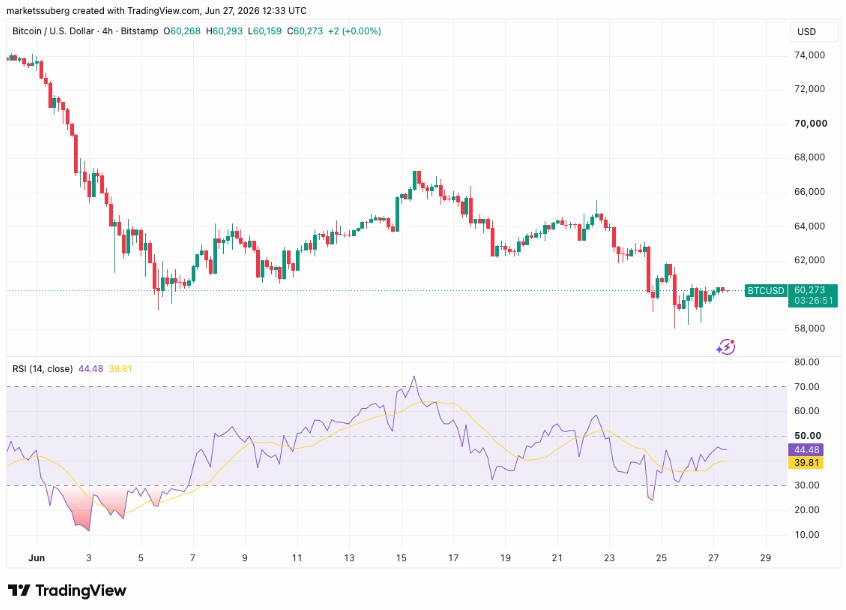Click the date 13 on time axis
This screenshot has height=610, width=846.
coord(349,558)
